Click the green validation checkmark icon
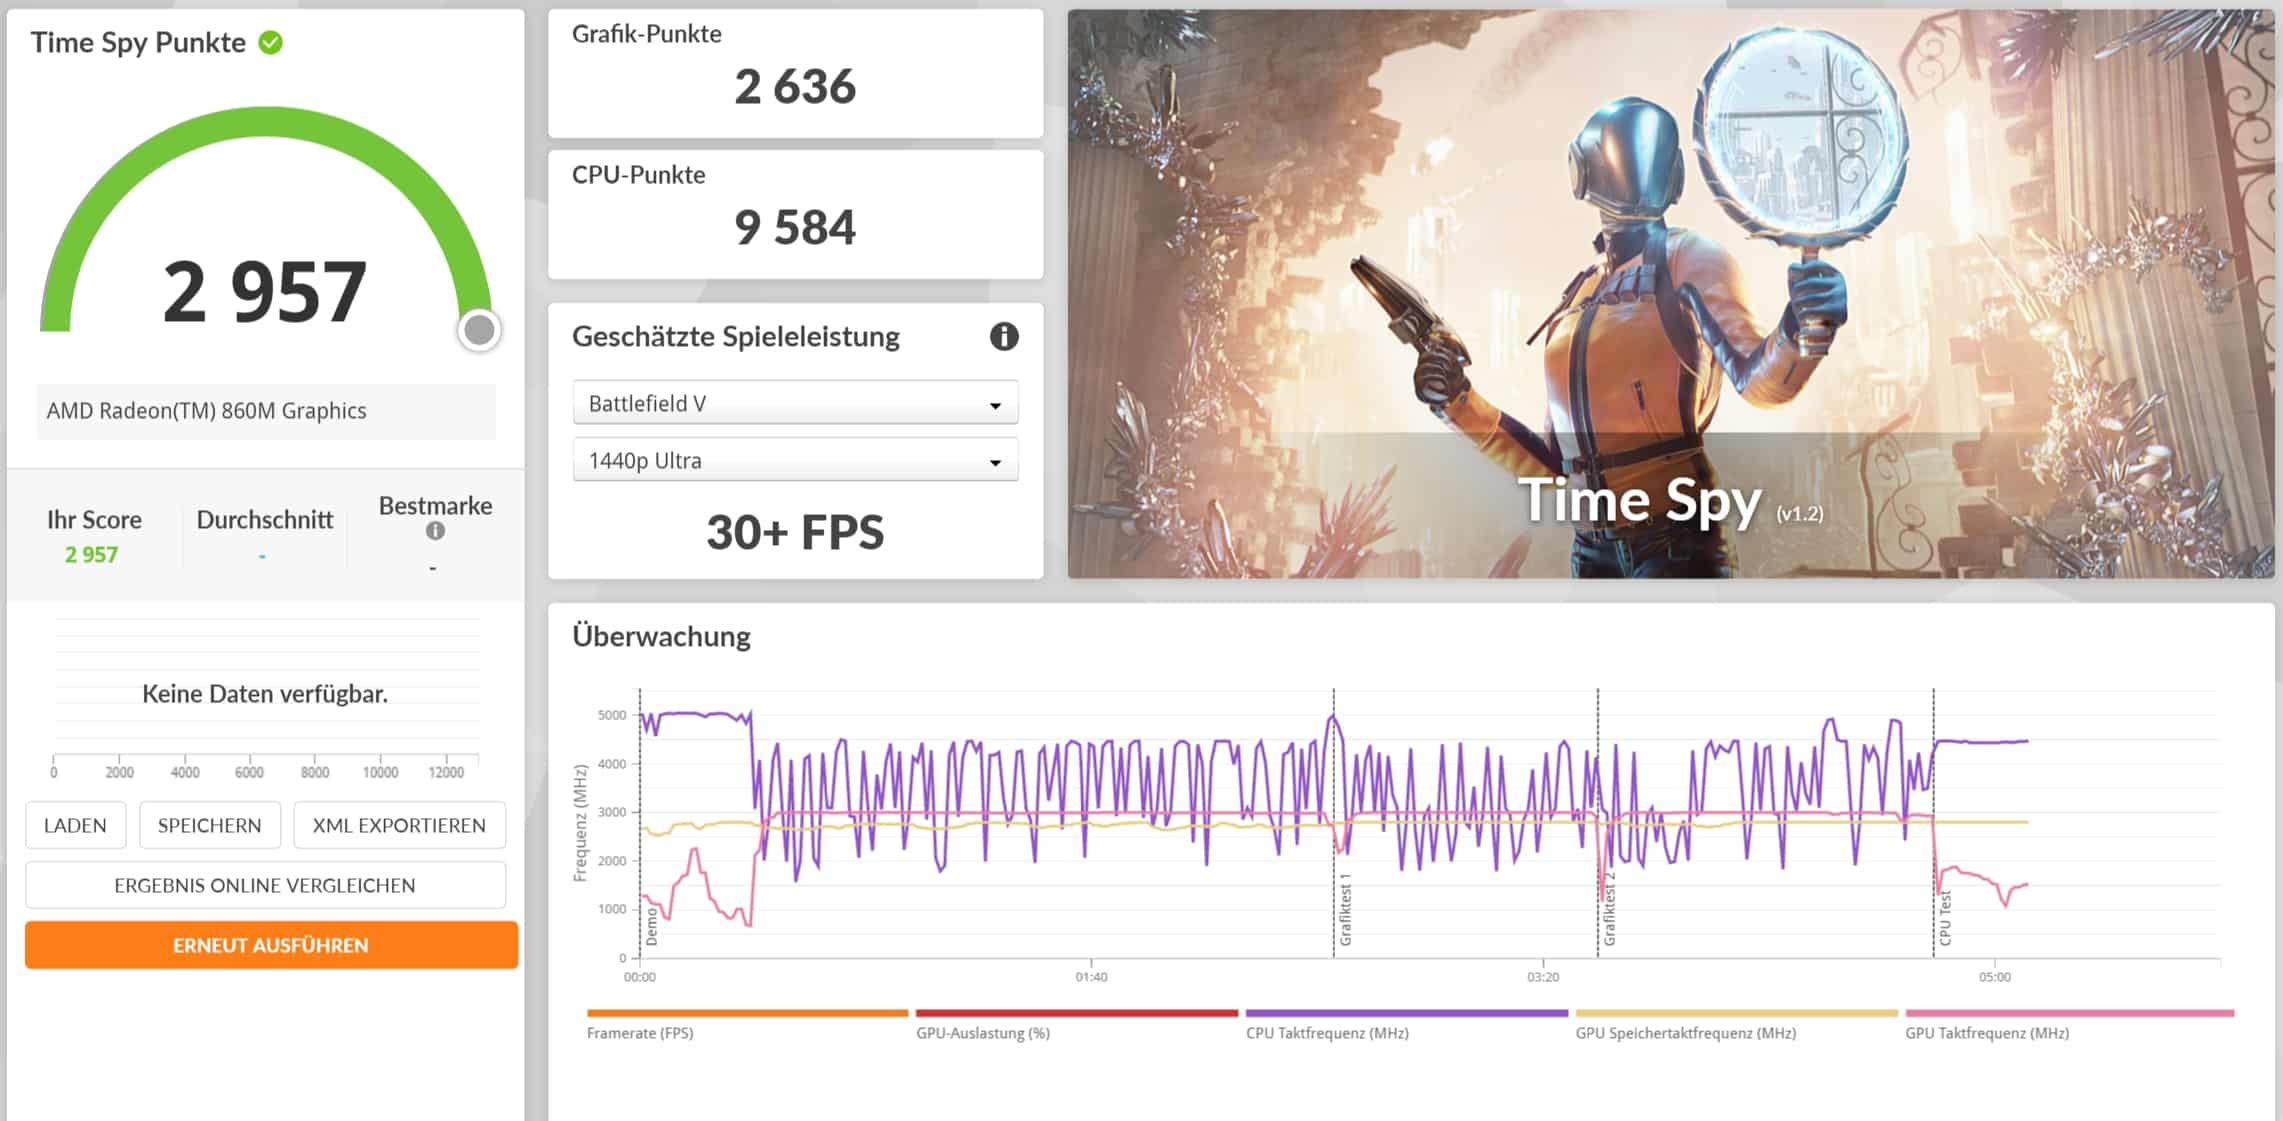 coord(270,43)
